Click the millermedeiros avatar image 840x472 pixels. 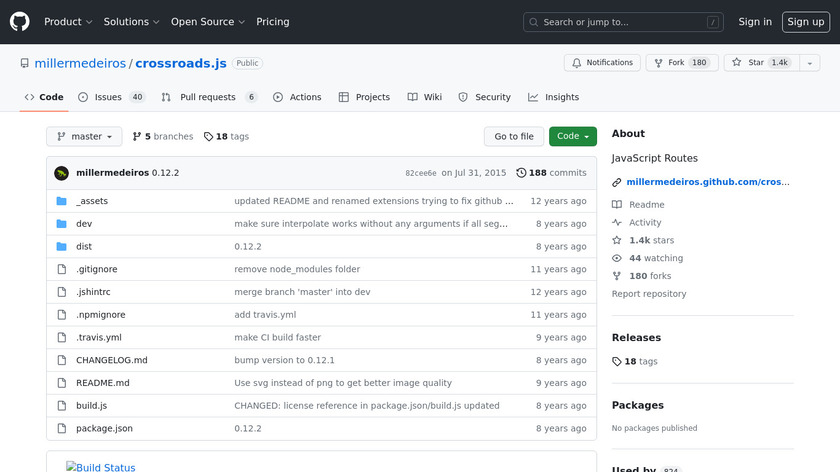coord(62,173)
